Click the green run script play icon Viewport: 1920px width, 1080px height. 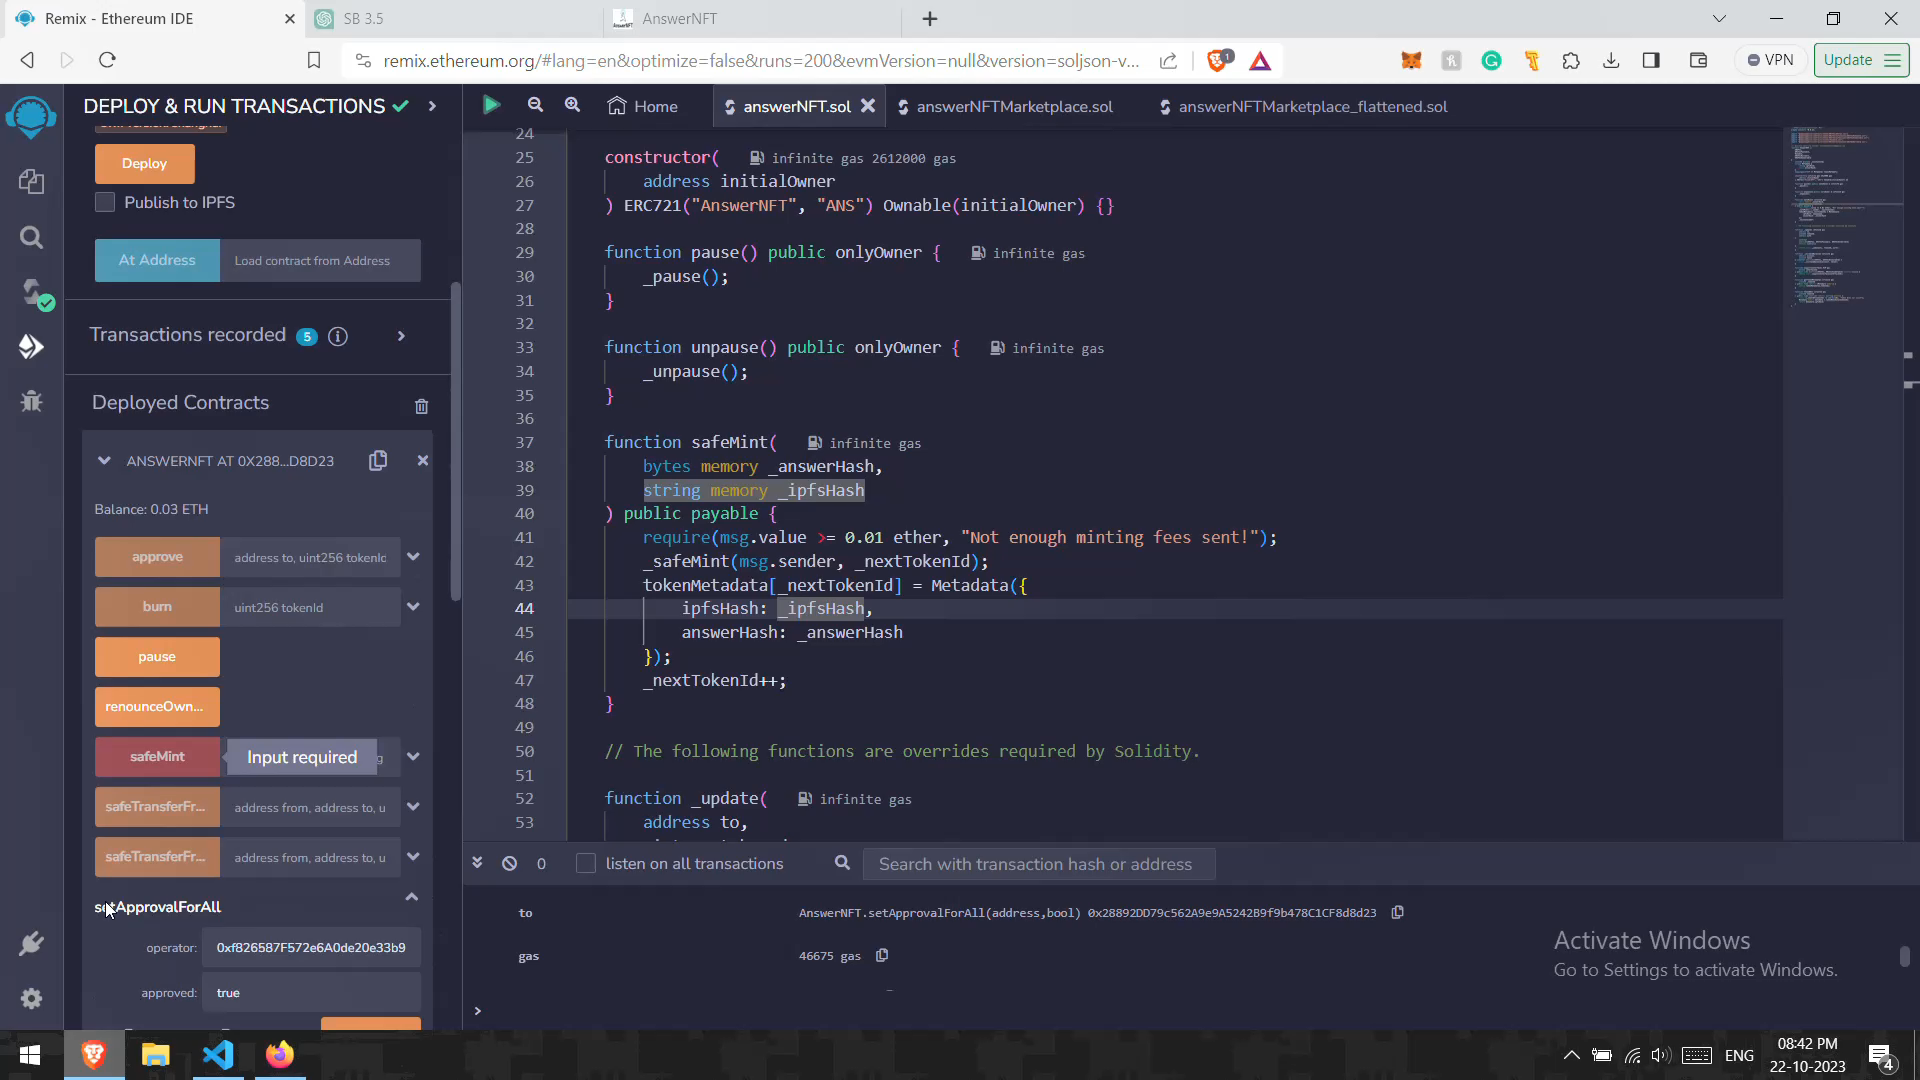491,105
